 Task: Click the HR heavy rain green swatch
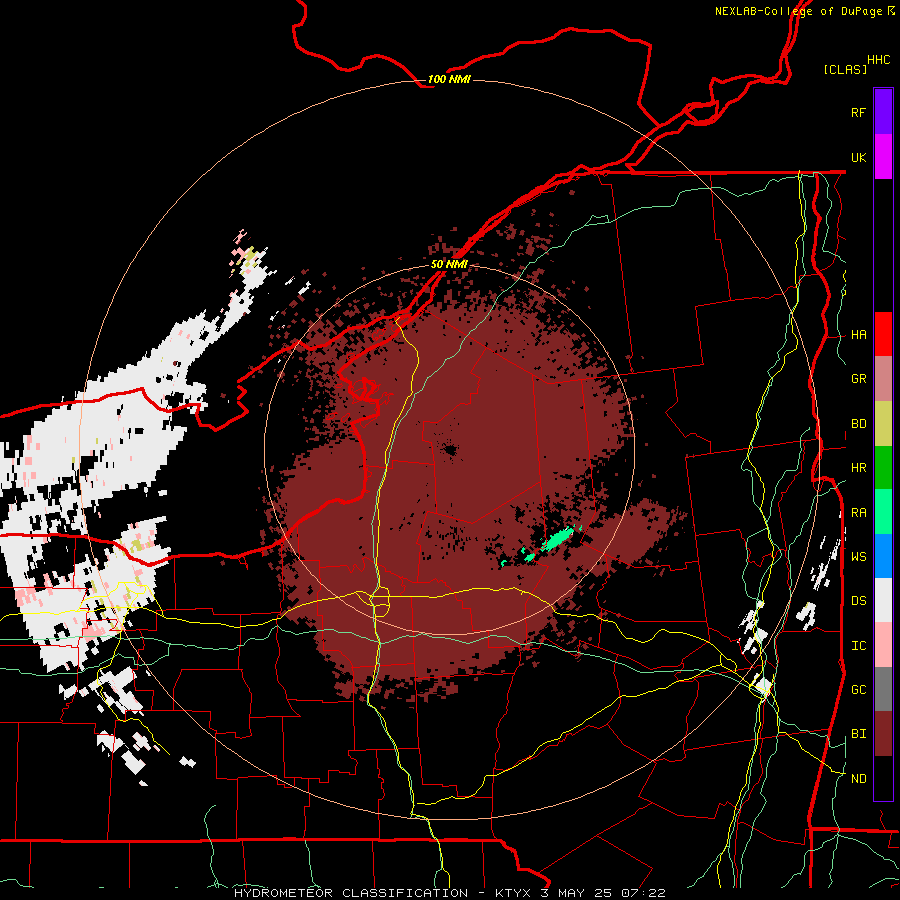coord(883,467)
